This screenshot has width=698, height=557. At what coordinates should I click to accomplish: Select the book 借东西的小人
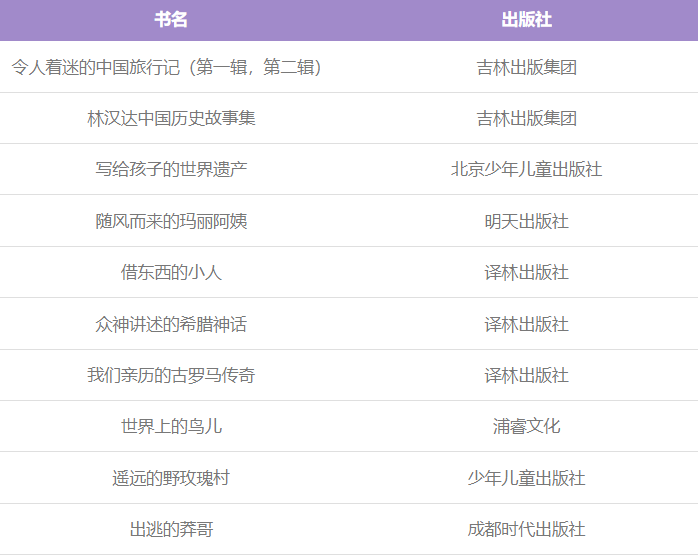(x=171, y=272)
